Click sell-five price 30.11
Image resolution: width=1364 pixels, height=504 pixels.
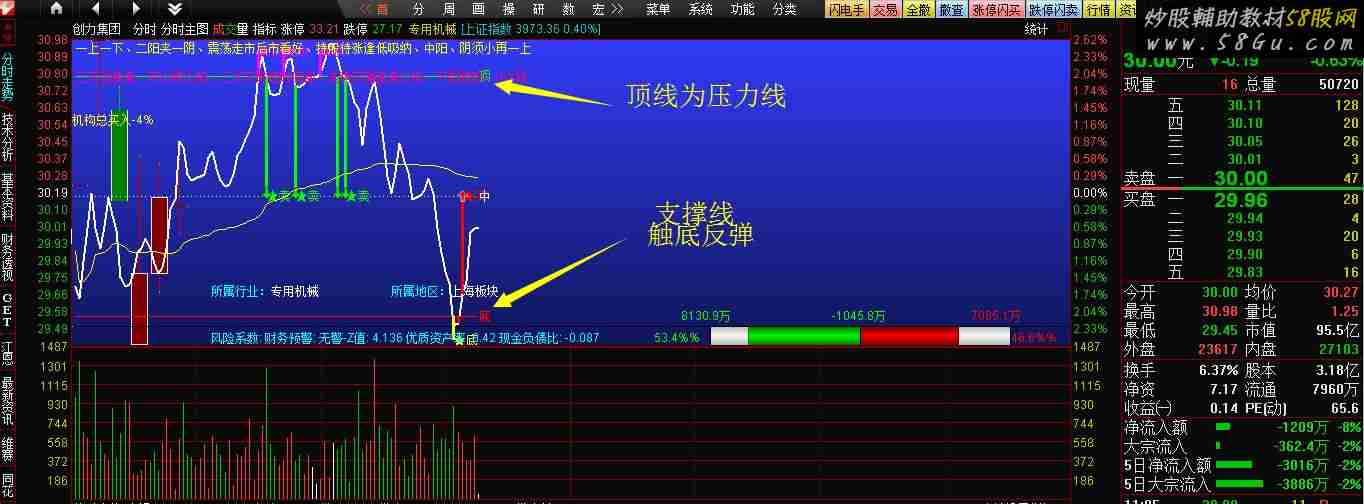1245,105
